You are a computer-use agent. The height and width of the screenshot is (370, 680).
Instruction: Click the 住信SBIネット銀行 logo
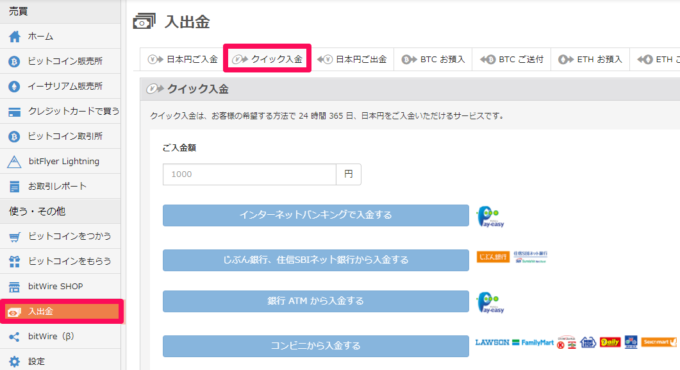tap(530, 257)
